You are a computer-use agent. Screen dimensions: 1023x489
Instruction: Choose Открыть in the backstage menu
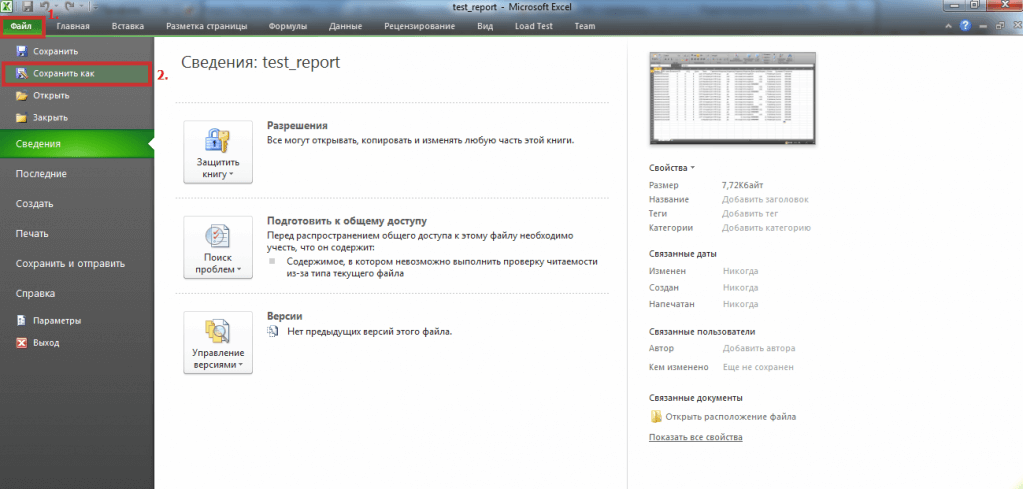[77, 96]
